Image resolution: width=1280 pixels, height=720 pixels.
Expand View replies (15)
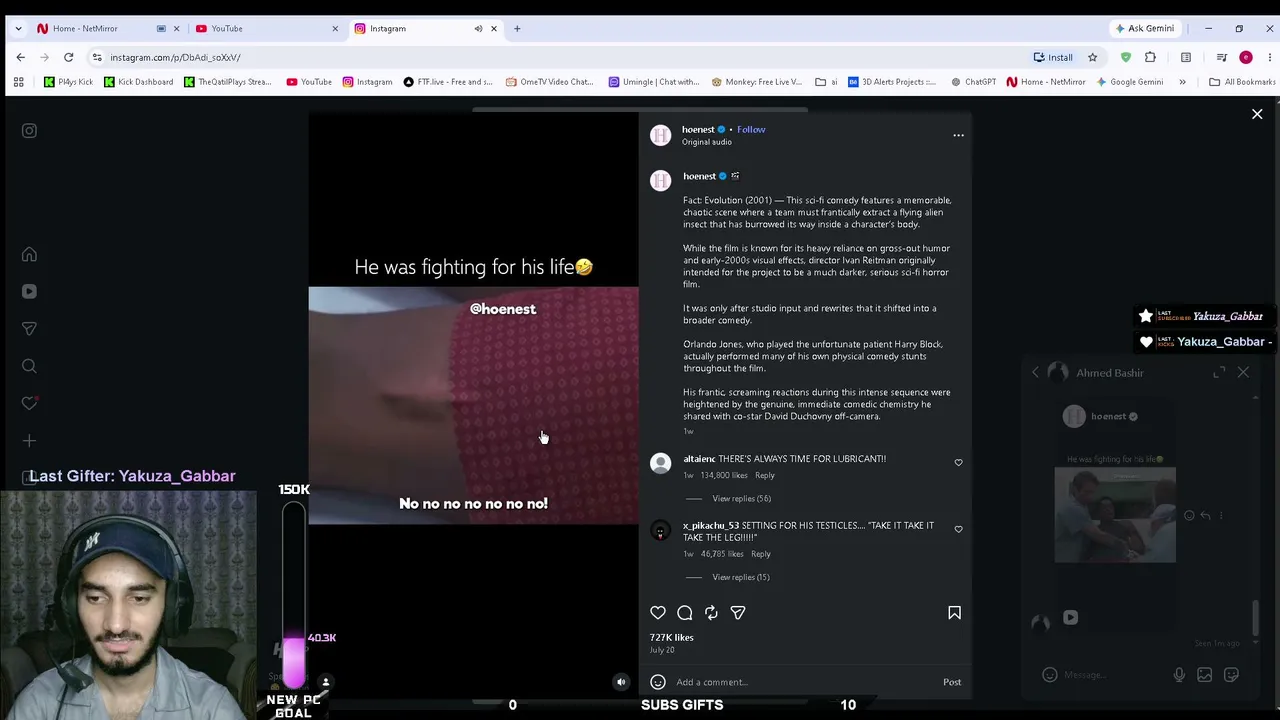coord(741,577)
